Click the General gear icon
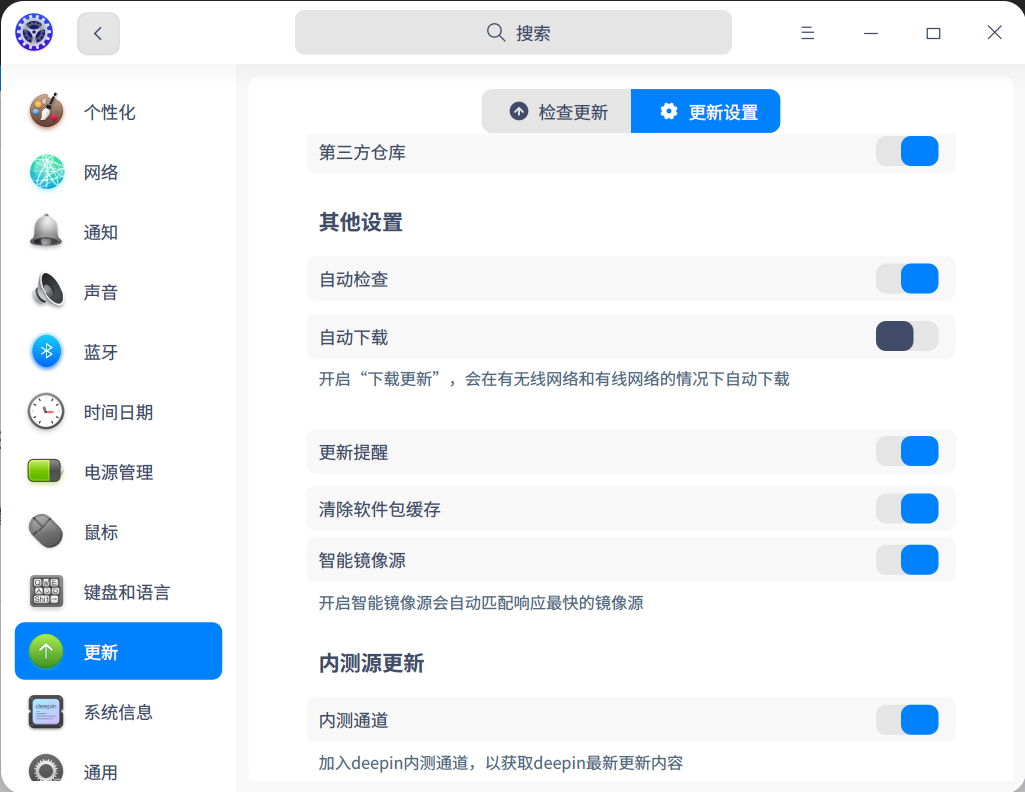 [46, 770]
